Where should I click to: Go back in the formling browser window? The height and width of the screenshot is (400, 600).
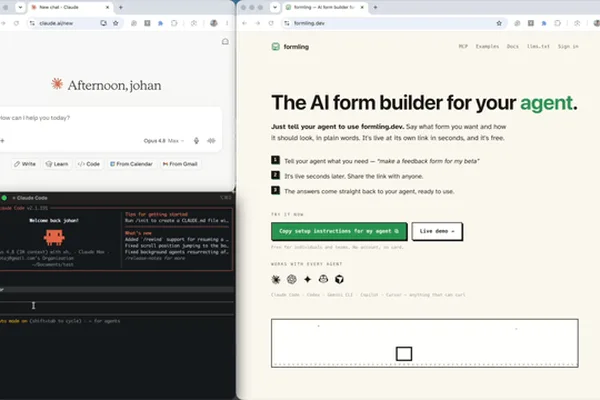pyautogui.click(x=245, y=23)
